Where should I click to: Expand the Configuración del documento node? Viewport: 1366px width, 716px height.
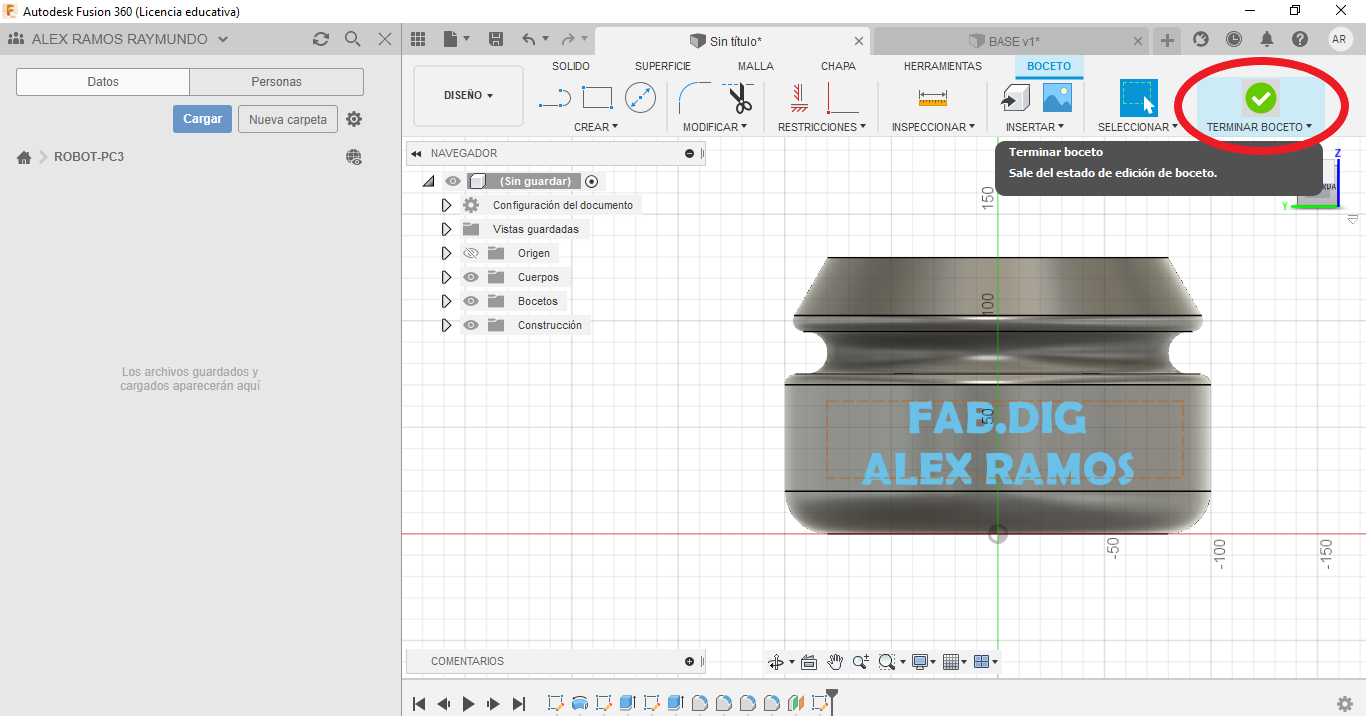pos(447,205)
